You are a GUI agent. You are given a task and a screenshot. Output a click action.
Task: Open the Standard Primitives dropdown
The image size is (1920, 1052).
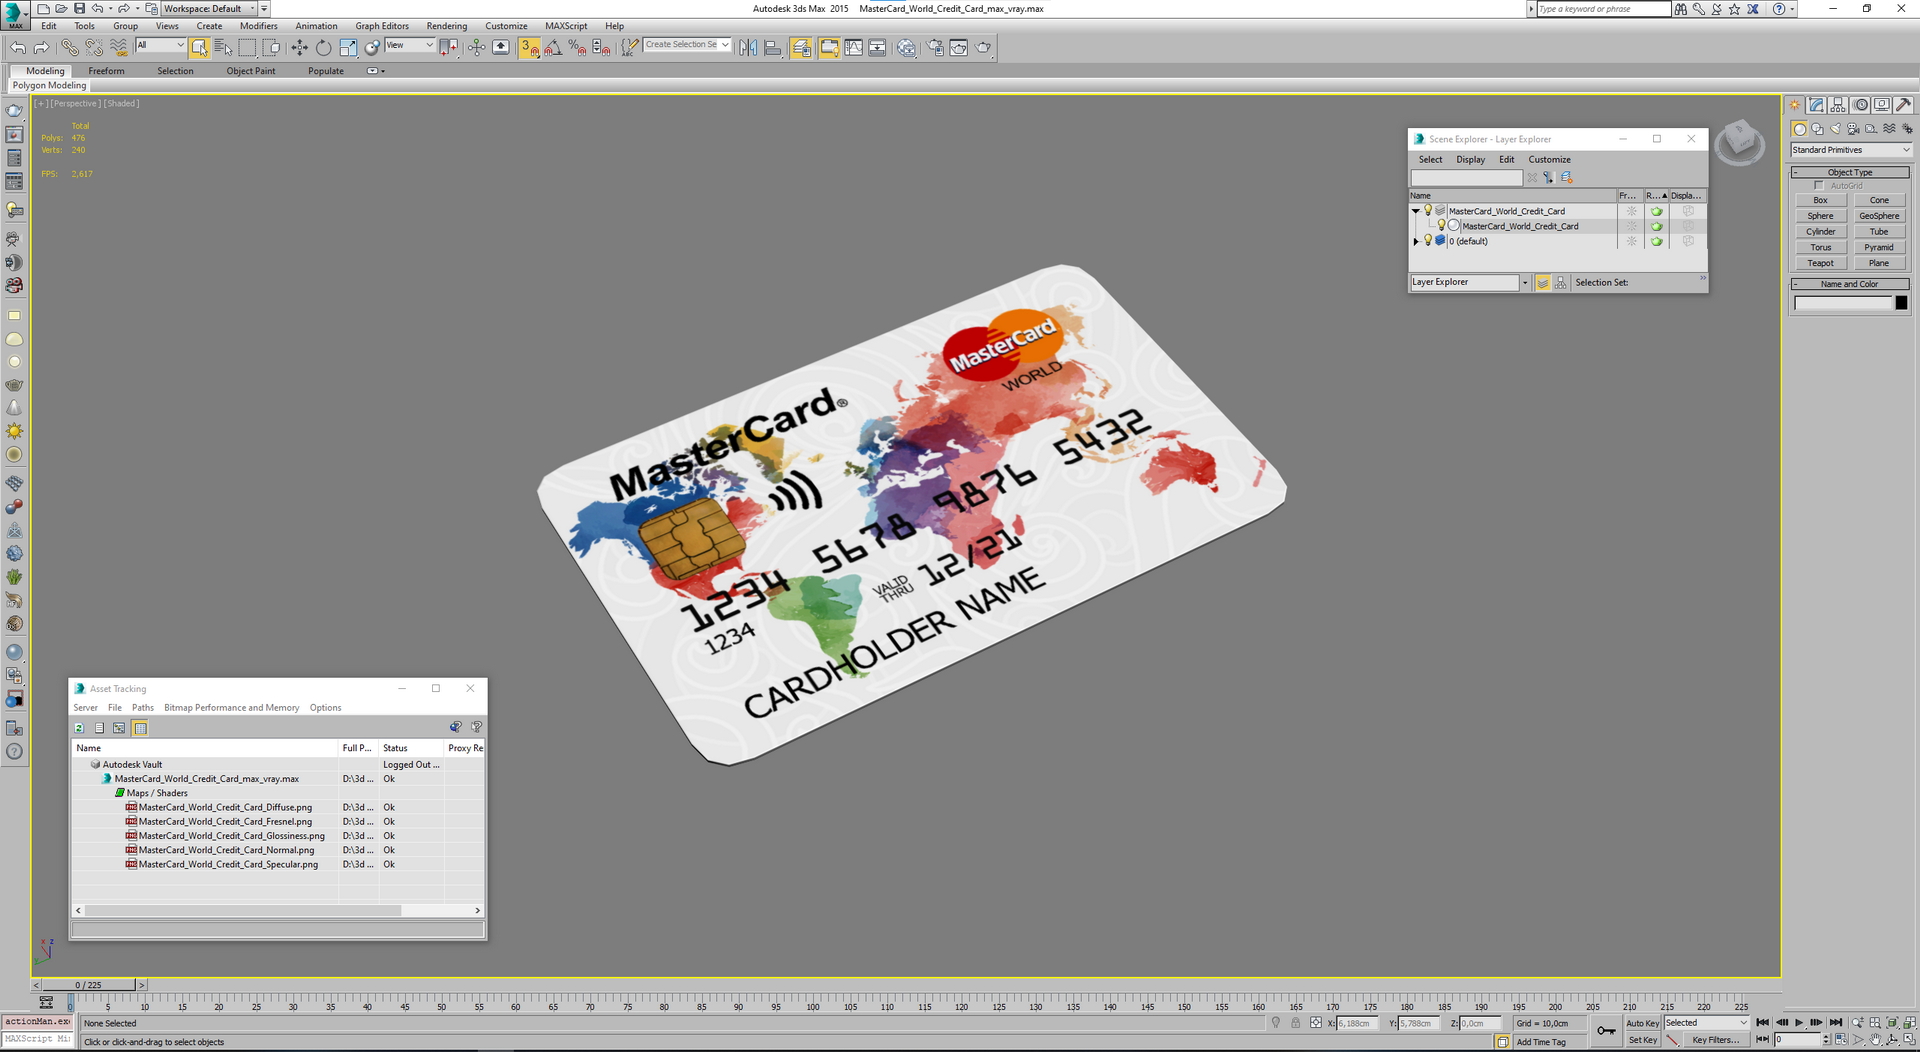point(1851,150)
